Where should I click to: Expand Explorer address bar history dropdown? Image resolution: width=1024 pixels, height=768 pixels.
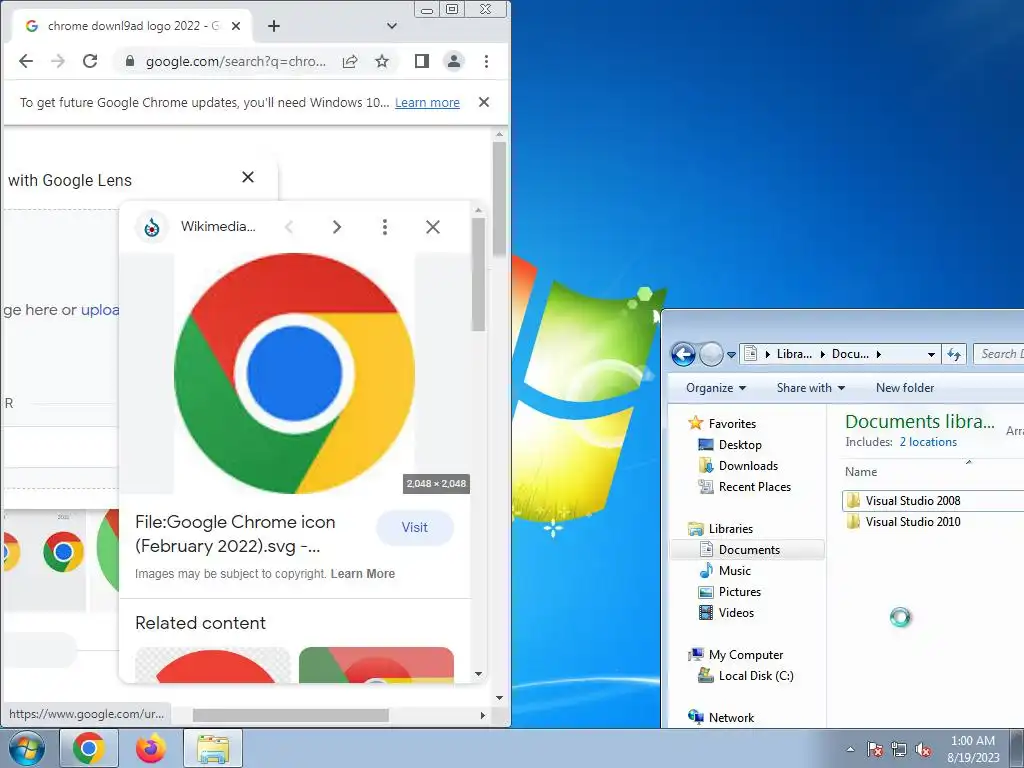(931, 355)
